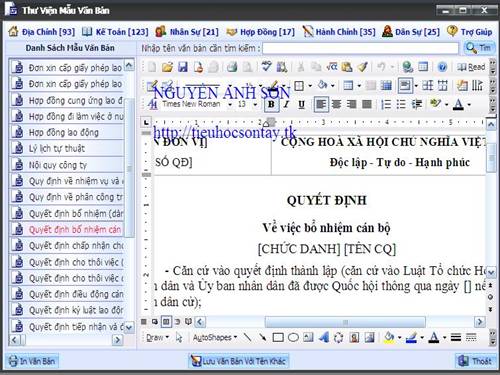Click the document search input field
The image size is (500, 375).
tap(361, 48)
